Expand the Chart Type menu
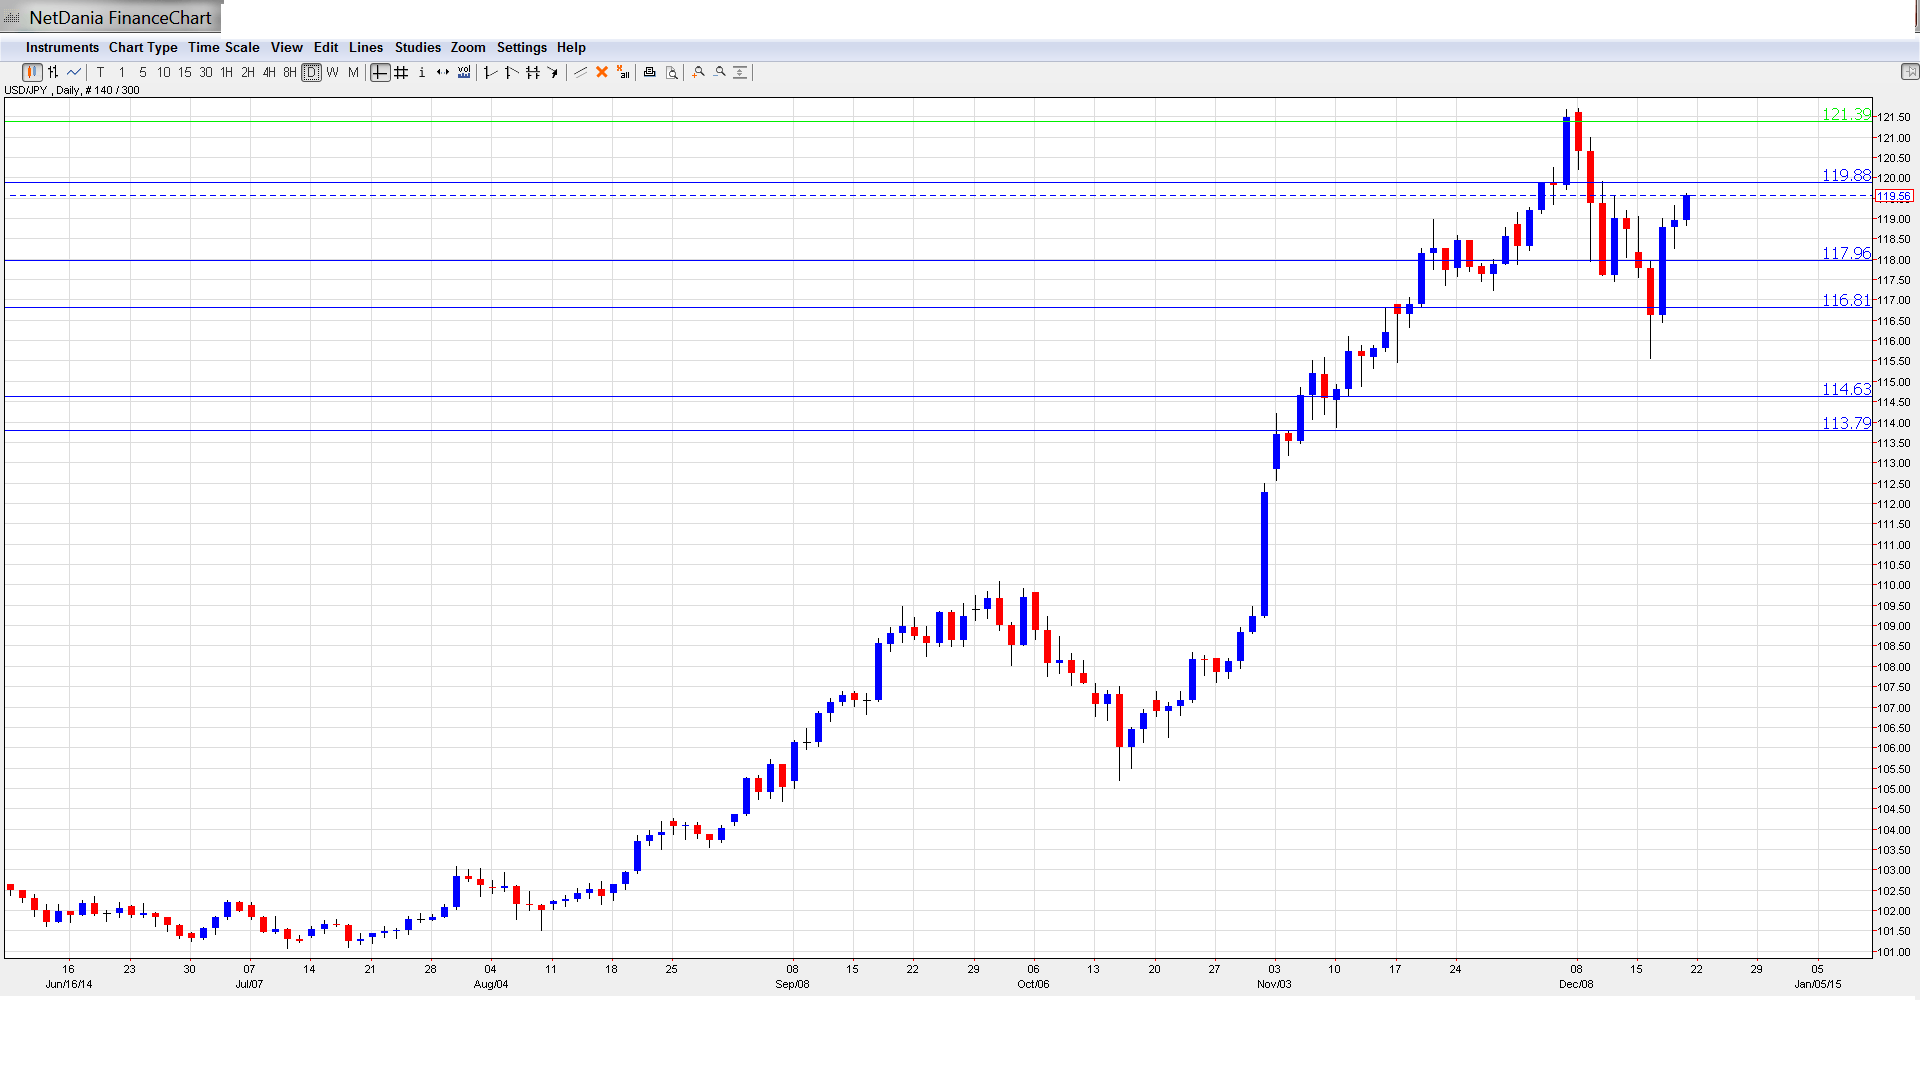 [x=143, y=47]
